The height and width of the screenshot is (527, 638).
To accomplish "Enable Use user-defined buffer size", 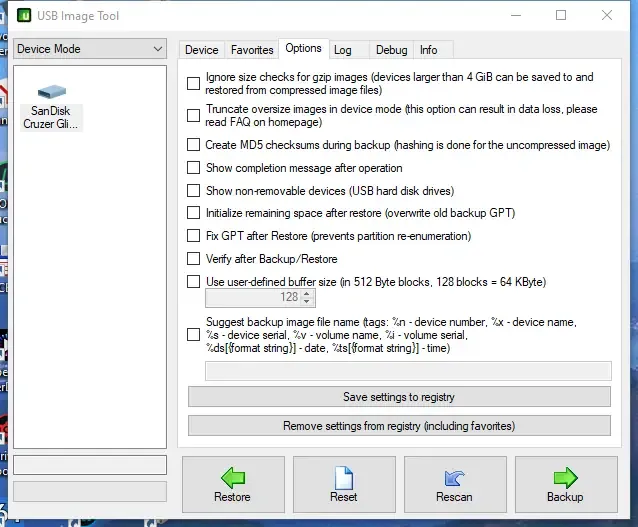I will [193, 282].
